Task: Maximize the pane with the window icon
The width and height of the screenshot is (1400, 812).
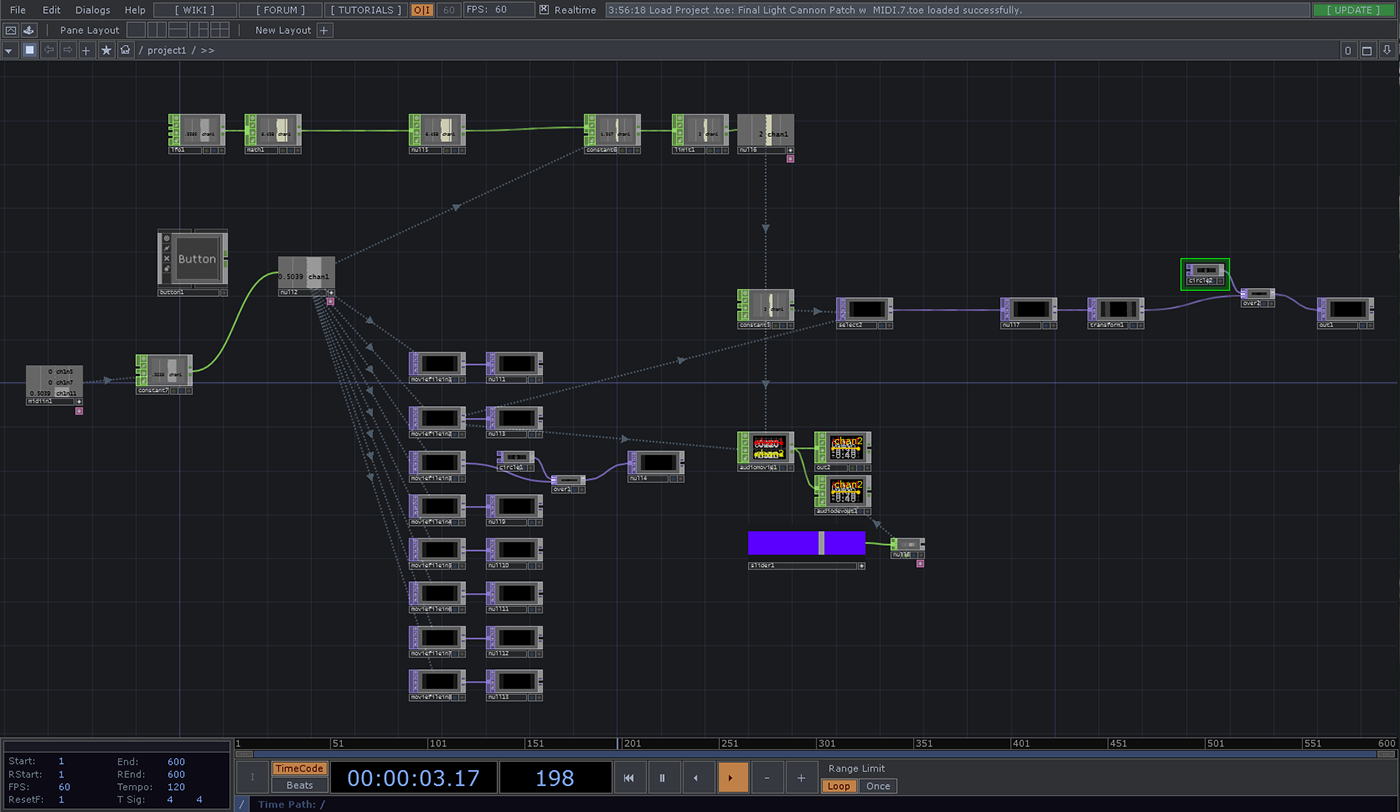Action: [x=1367, y=50]
